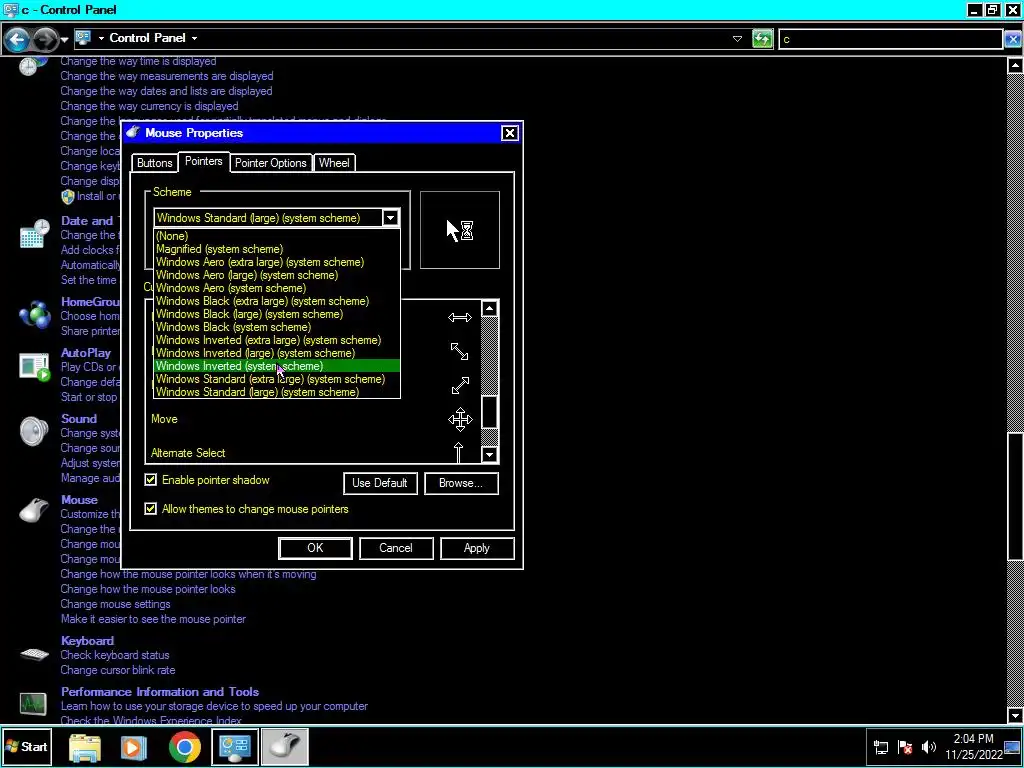Click the Use Default button
Viewport: 1024px width, 768px height.
[x=380, y=483]
